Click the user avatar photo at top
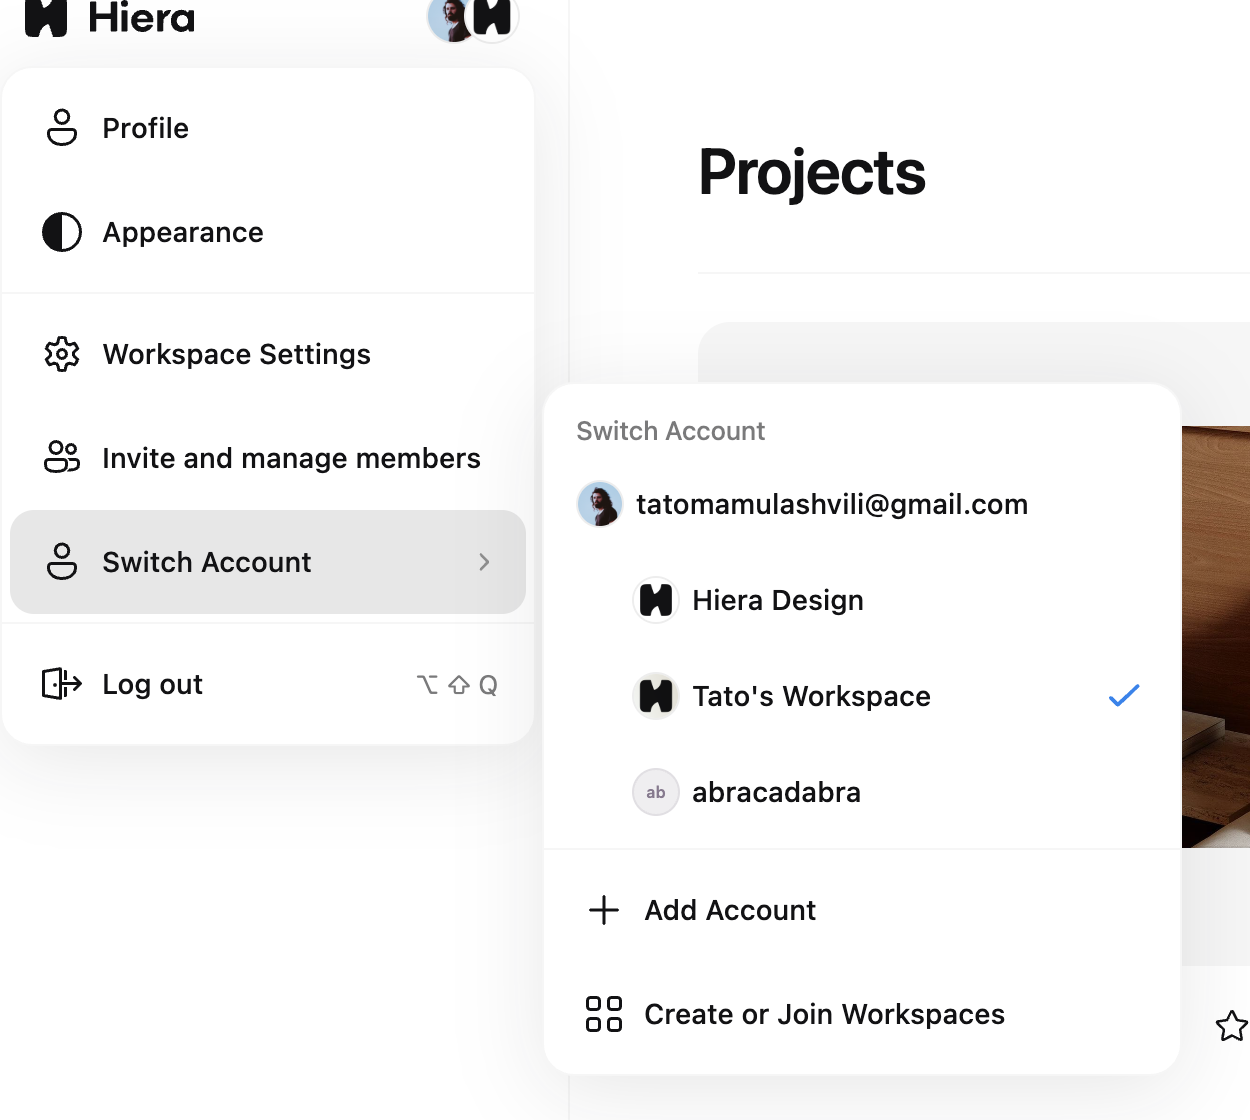1250x1120 pixels. coord(450,18)
